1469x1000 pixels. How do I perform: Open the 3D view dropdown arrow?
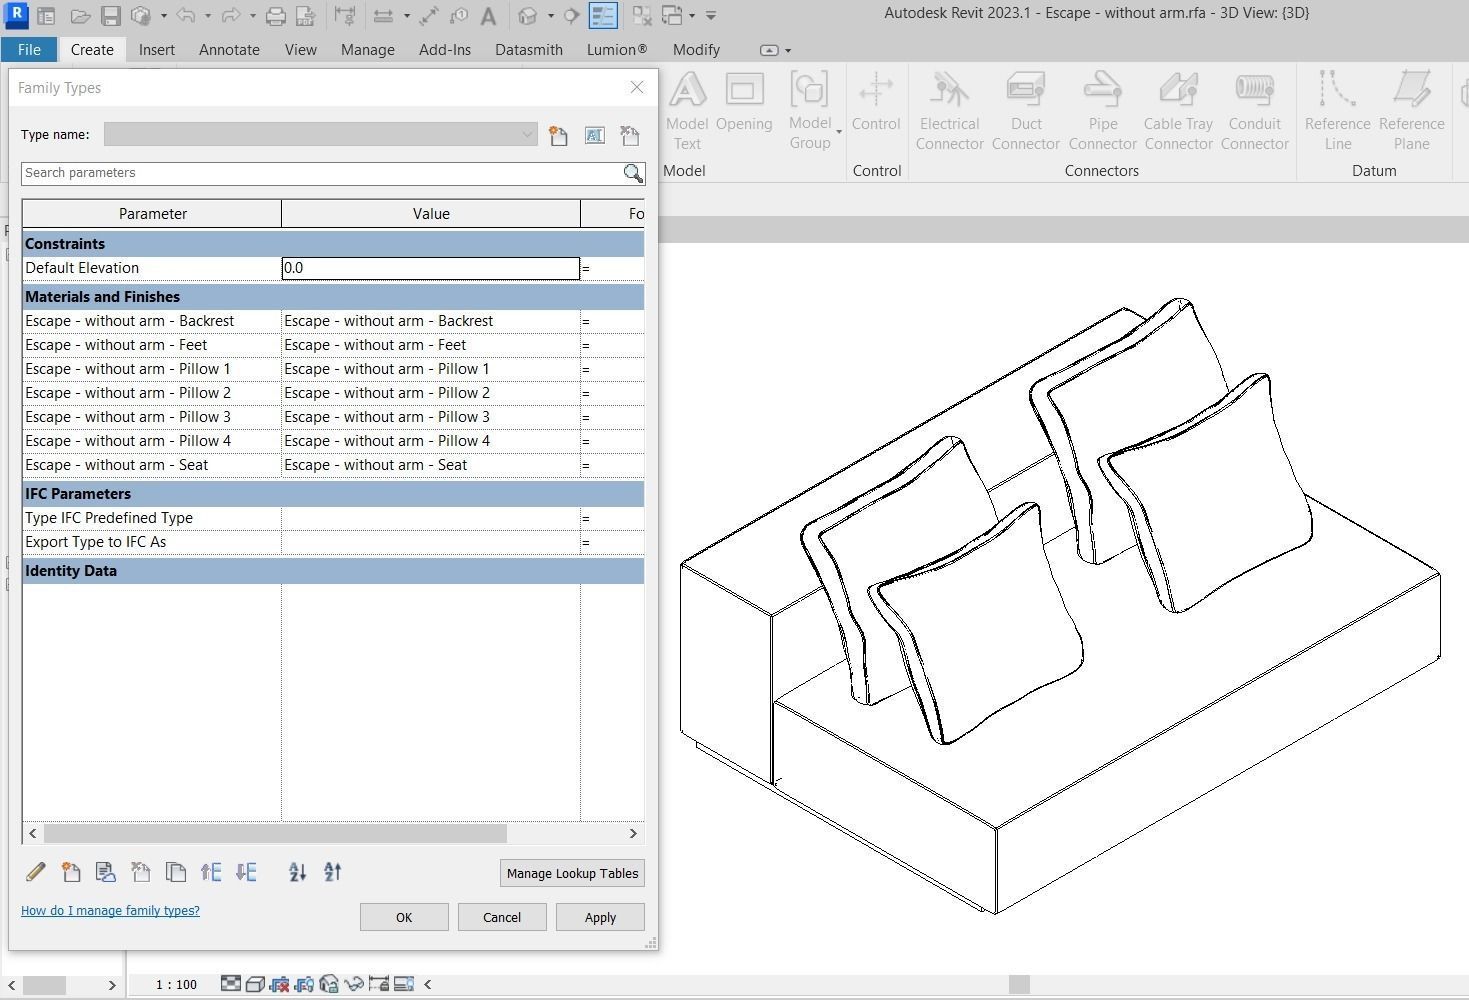[x=551, y=16]
